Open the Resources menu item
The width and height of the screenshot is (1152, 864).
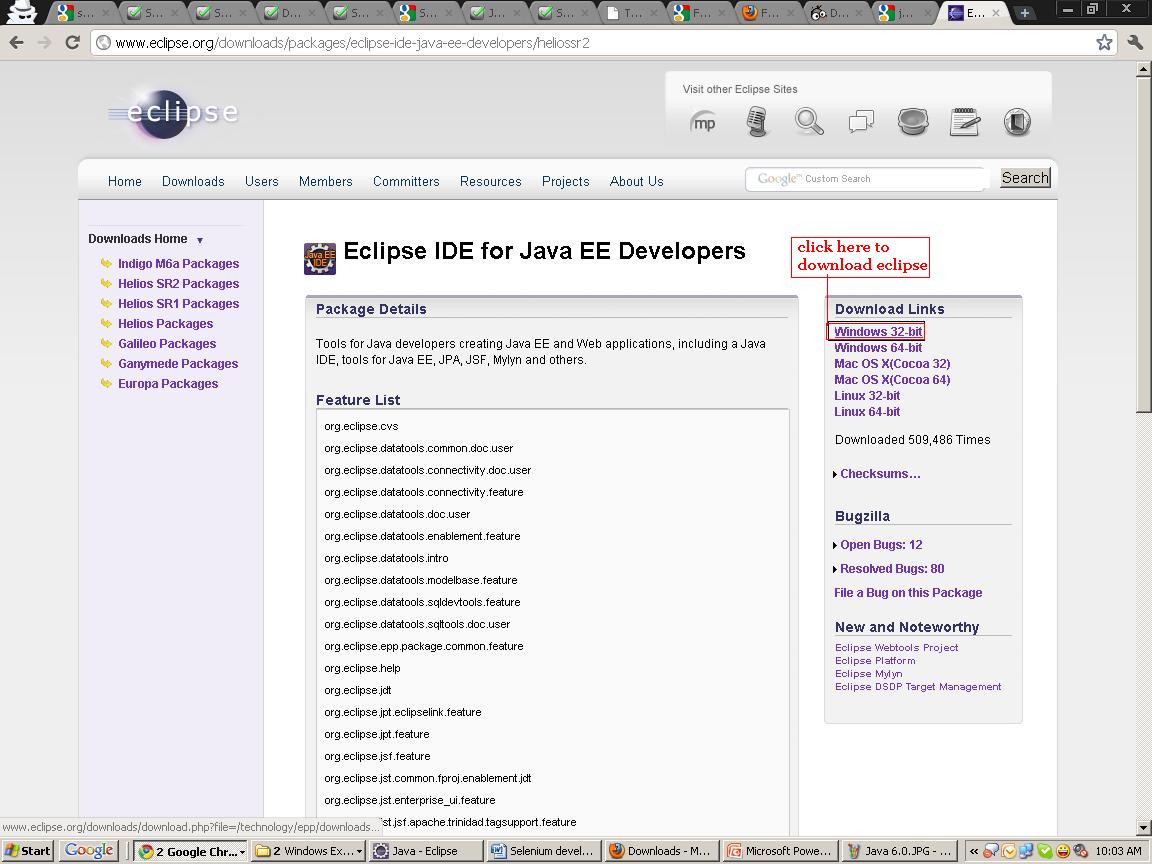pos(491,181)
